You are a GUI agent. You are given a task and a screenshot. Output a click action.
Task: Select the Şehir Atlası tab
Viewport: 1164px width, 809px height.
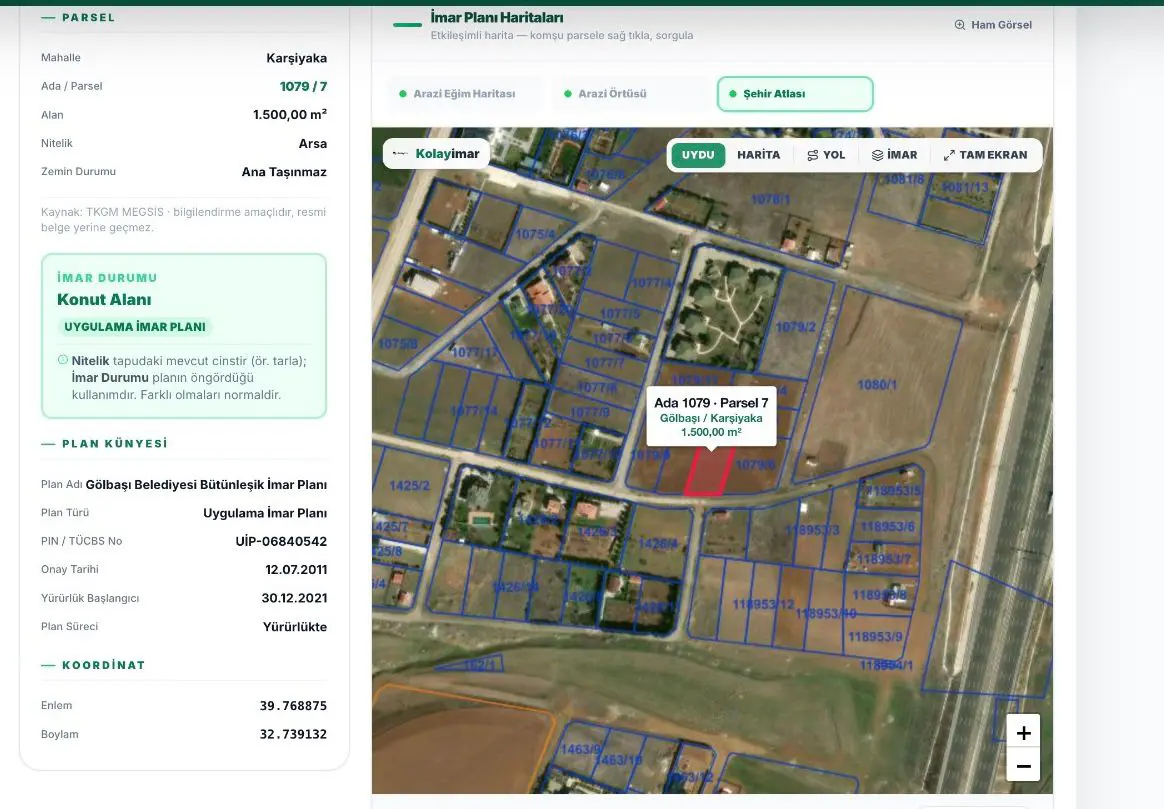(795, 94)
